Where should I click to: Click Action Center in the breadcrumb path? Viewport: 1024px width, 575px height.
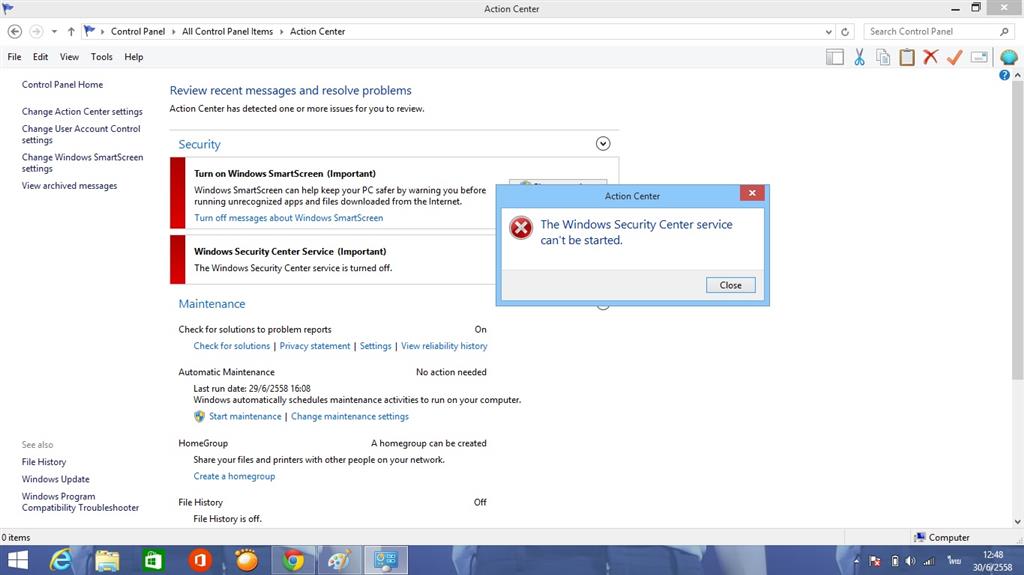tap(317, 31)
